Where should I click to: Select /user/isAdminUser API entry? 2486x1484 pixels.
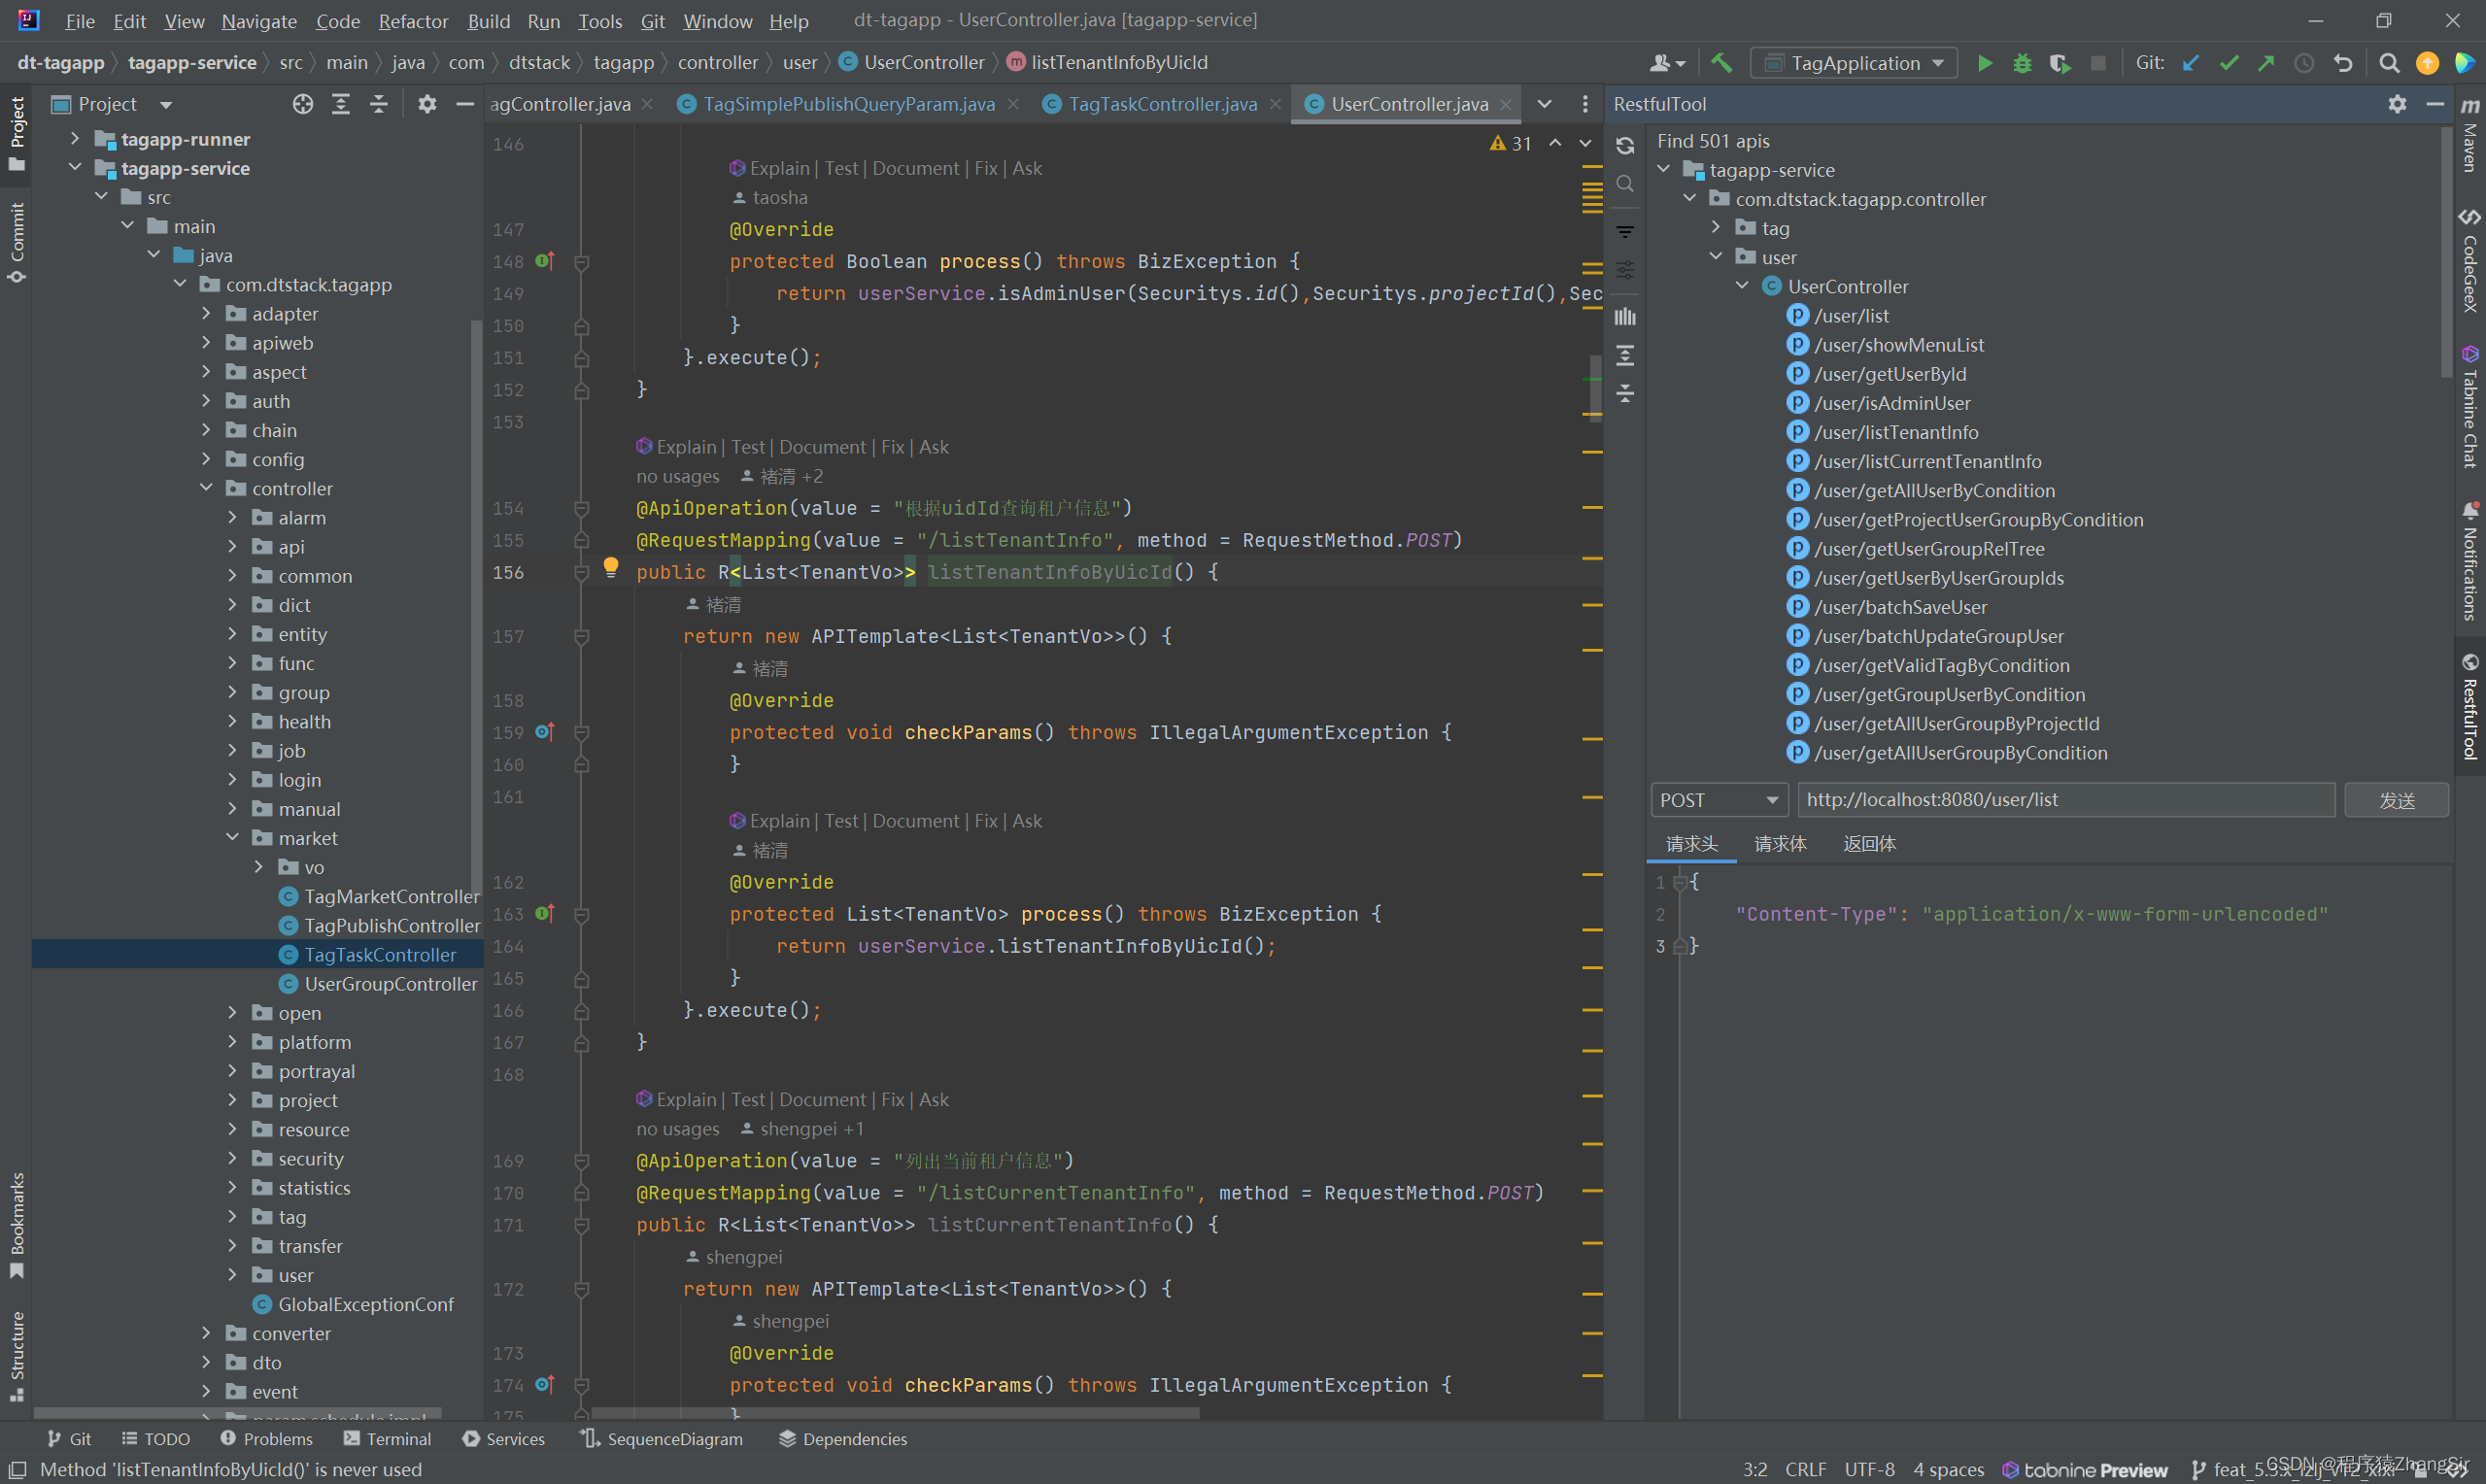pyautogui.click(x=1892, y=403)
